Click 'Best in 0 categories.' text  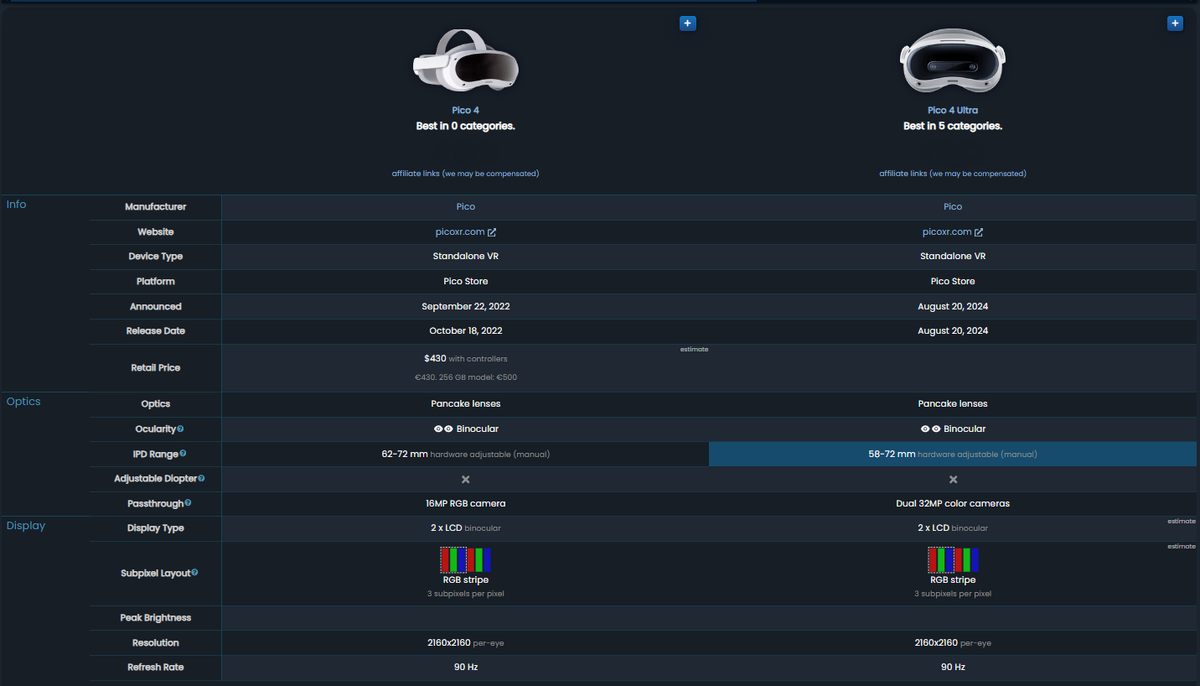coord(465,126)
